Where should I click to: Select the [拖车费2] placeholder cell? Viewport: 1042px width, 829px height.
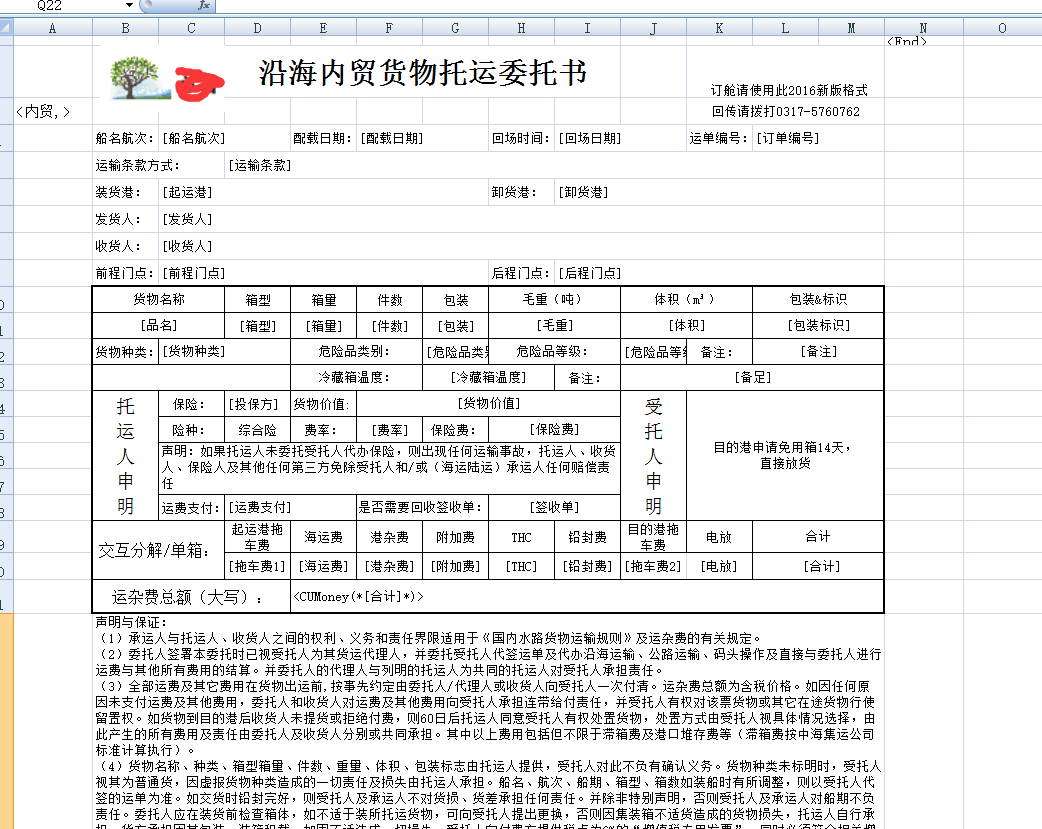point(653,566)
